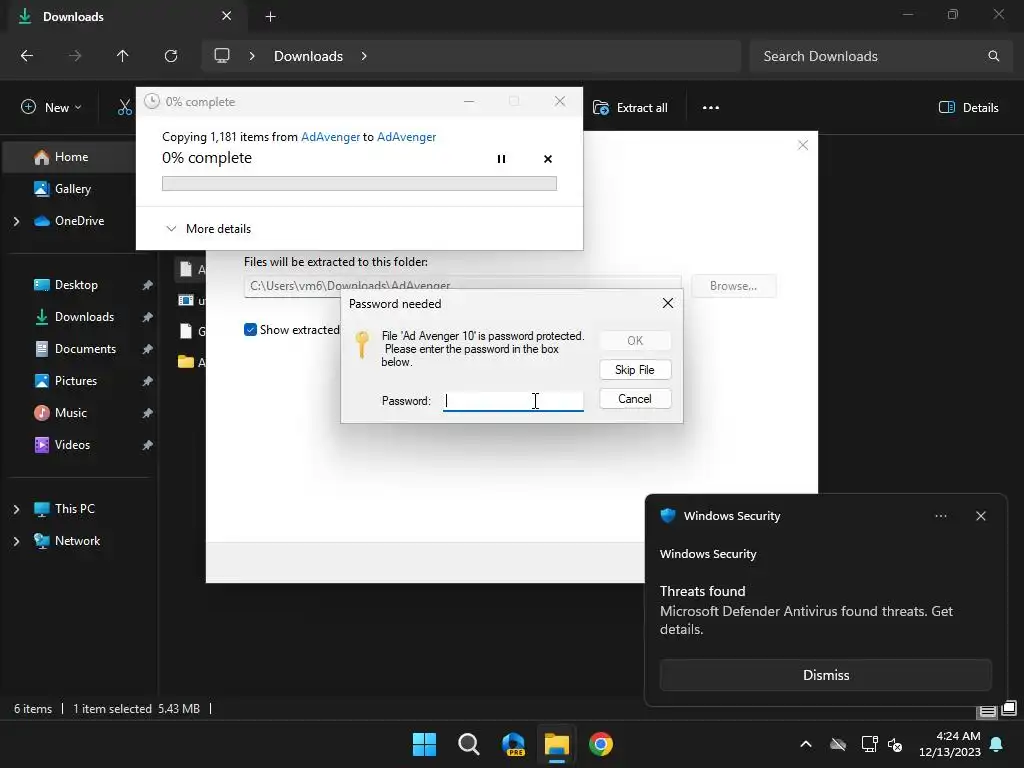Expand the Network tree node

tap(16, 541)
